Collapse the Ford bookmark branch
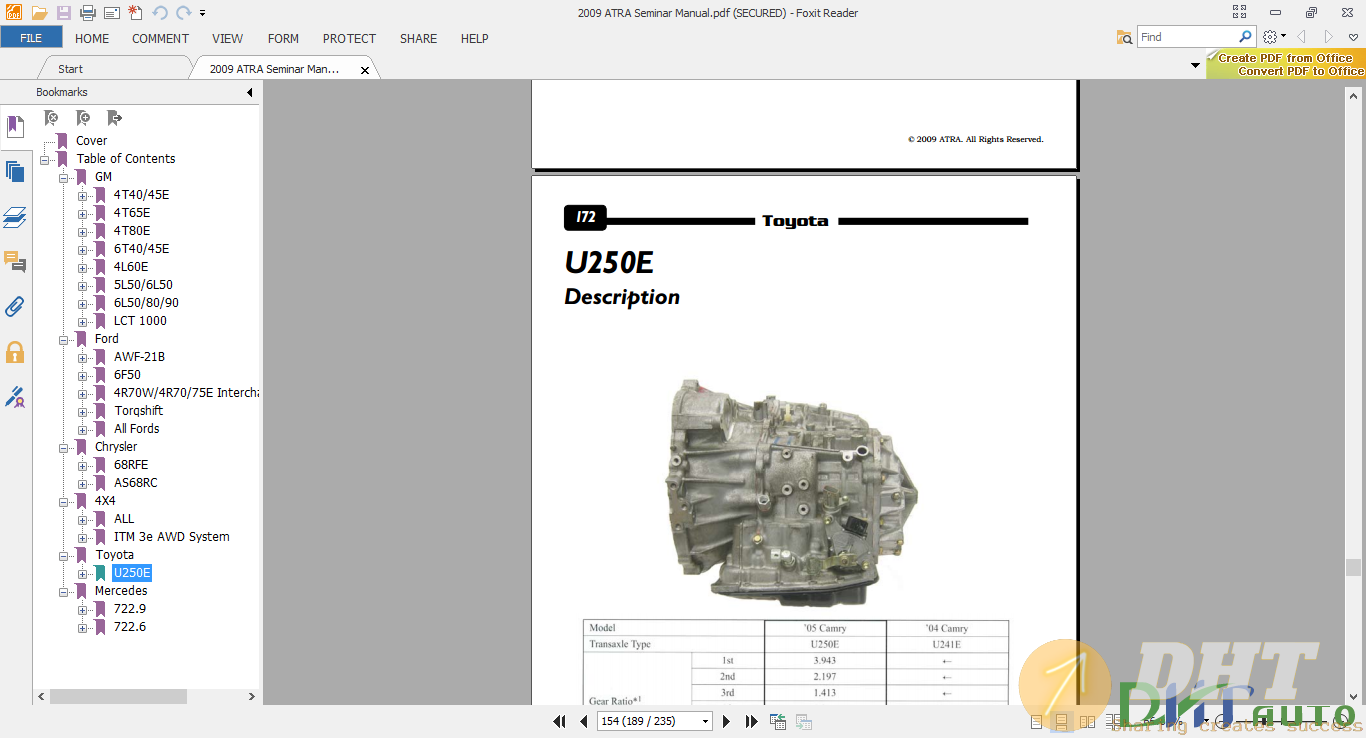1366x738 pixels. tap(64, 339)
